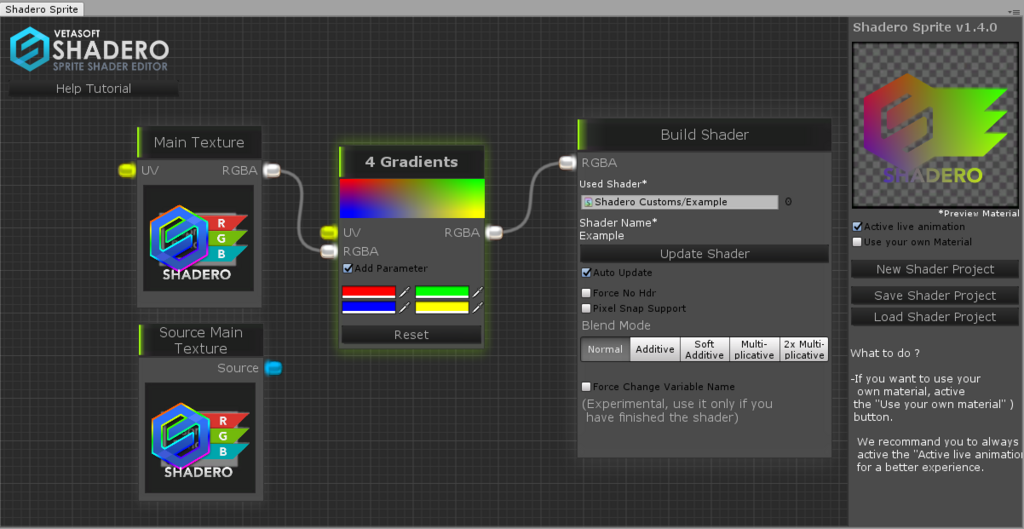Toggle the Add Parameter checkbox

pyautogui.click(x=347, y=268)
